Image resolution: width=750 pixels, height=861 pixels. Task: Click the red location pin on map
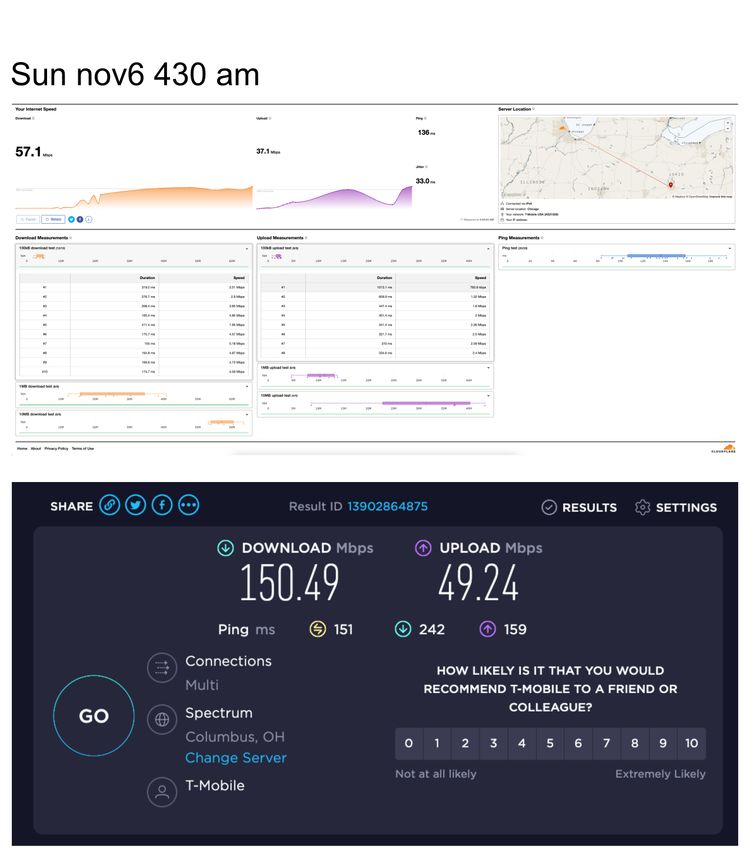click(670, 185)
